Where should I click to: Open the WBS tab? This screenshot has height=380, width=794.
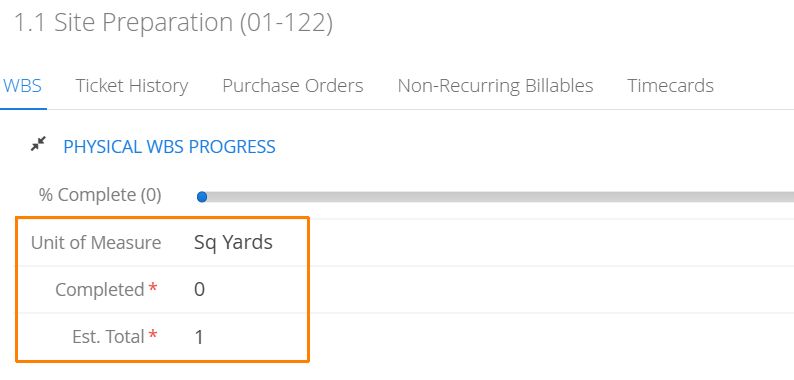point(22,86)
